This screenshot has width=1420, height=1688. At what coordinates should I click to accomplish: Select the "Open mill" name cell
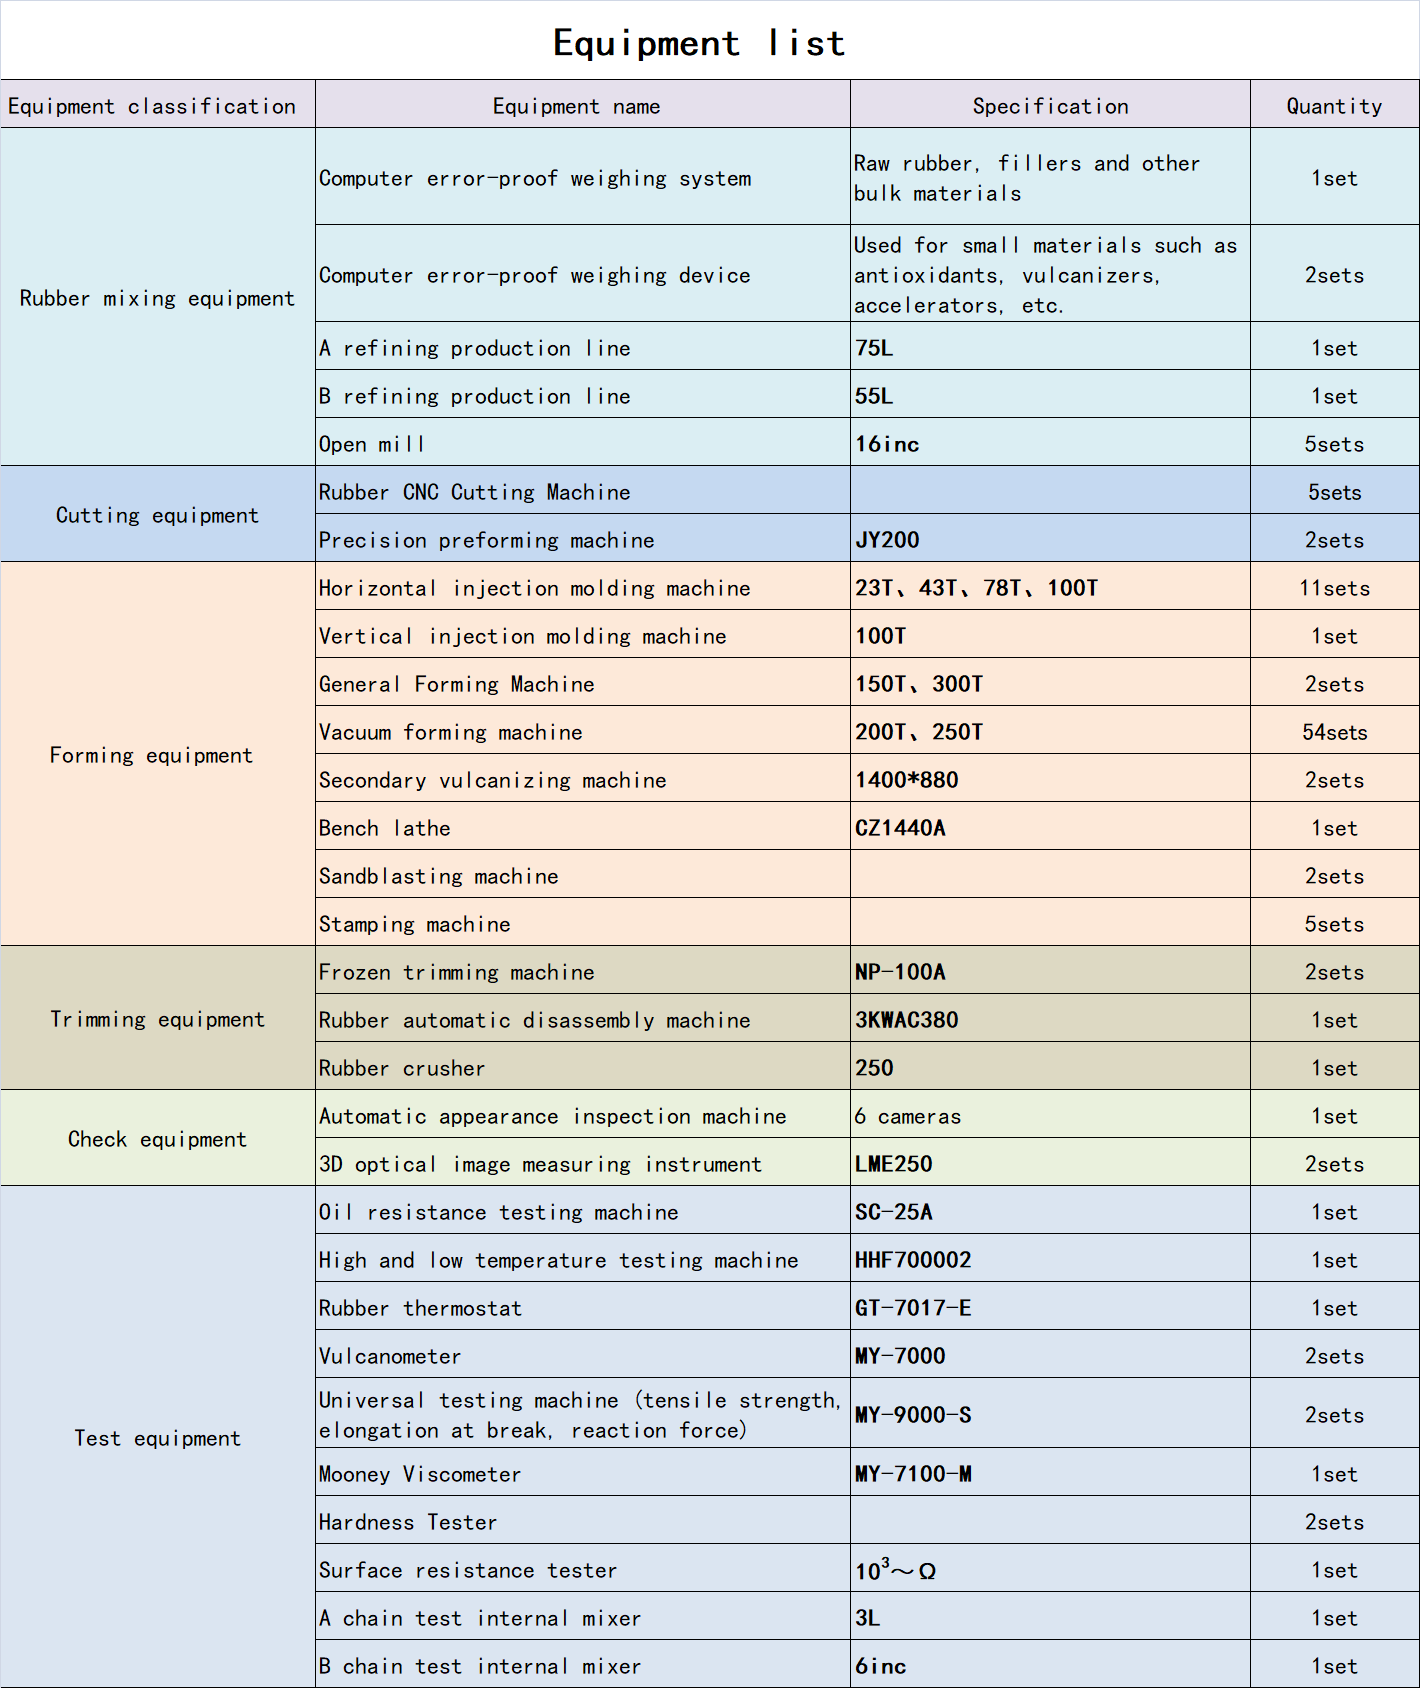pyautogui.click(x=372, y=444)
